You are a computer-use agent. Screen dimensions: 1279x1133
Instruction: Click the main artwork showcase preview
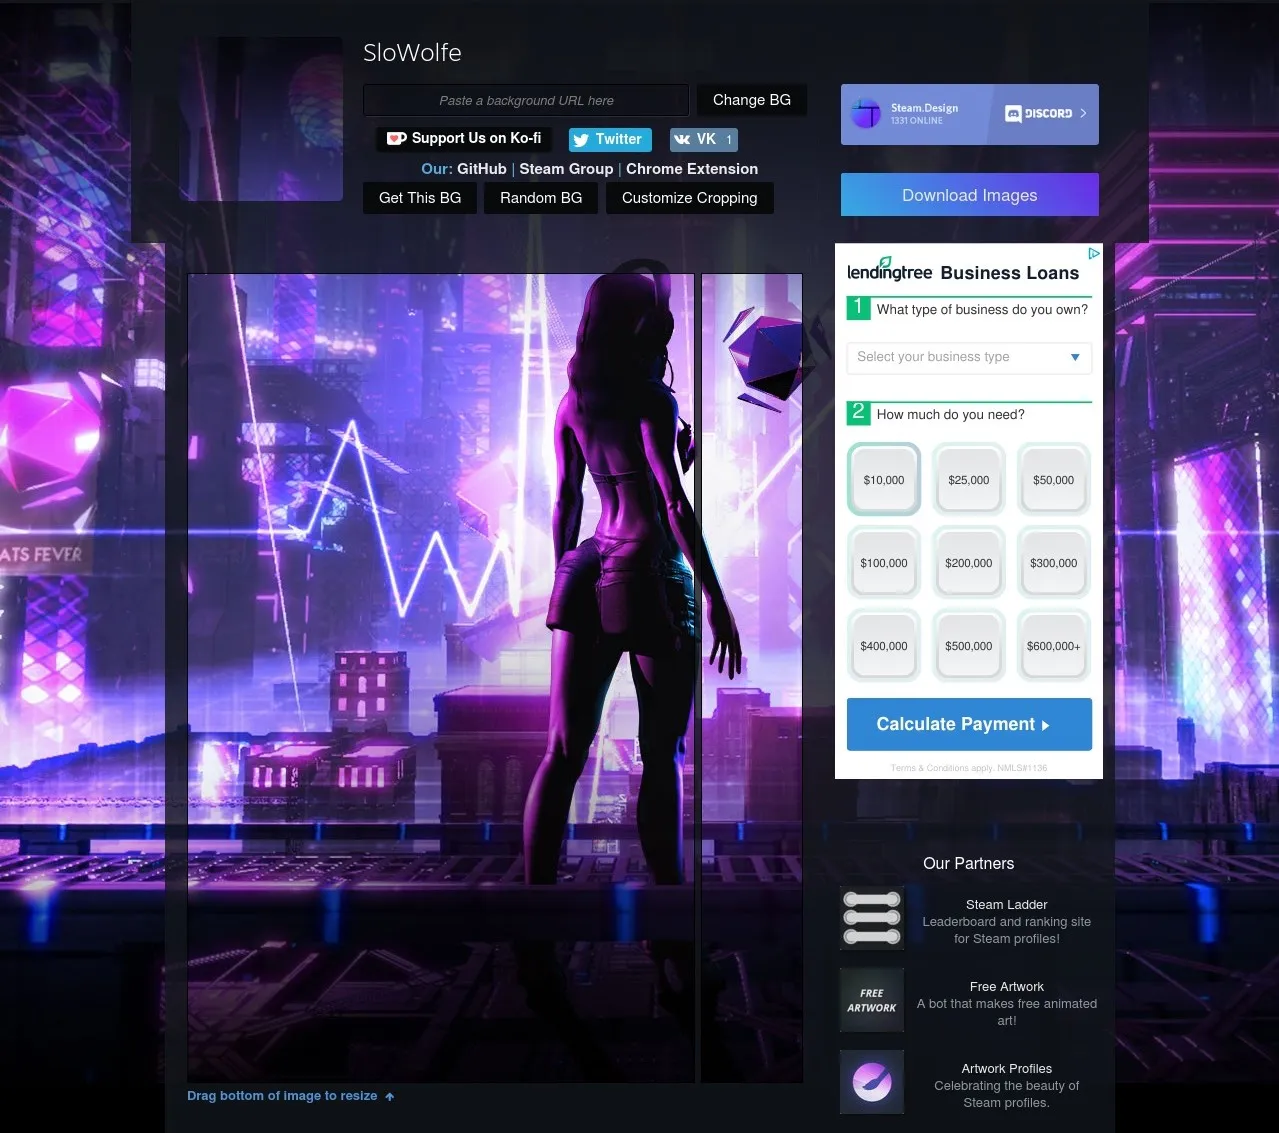(x=441, y=678)
